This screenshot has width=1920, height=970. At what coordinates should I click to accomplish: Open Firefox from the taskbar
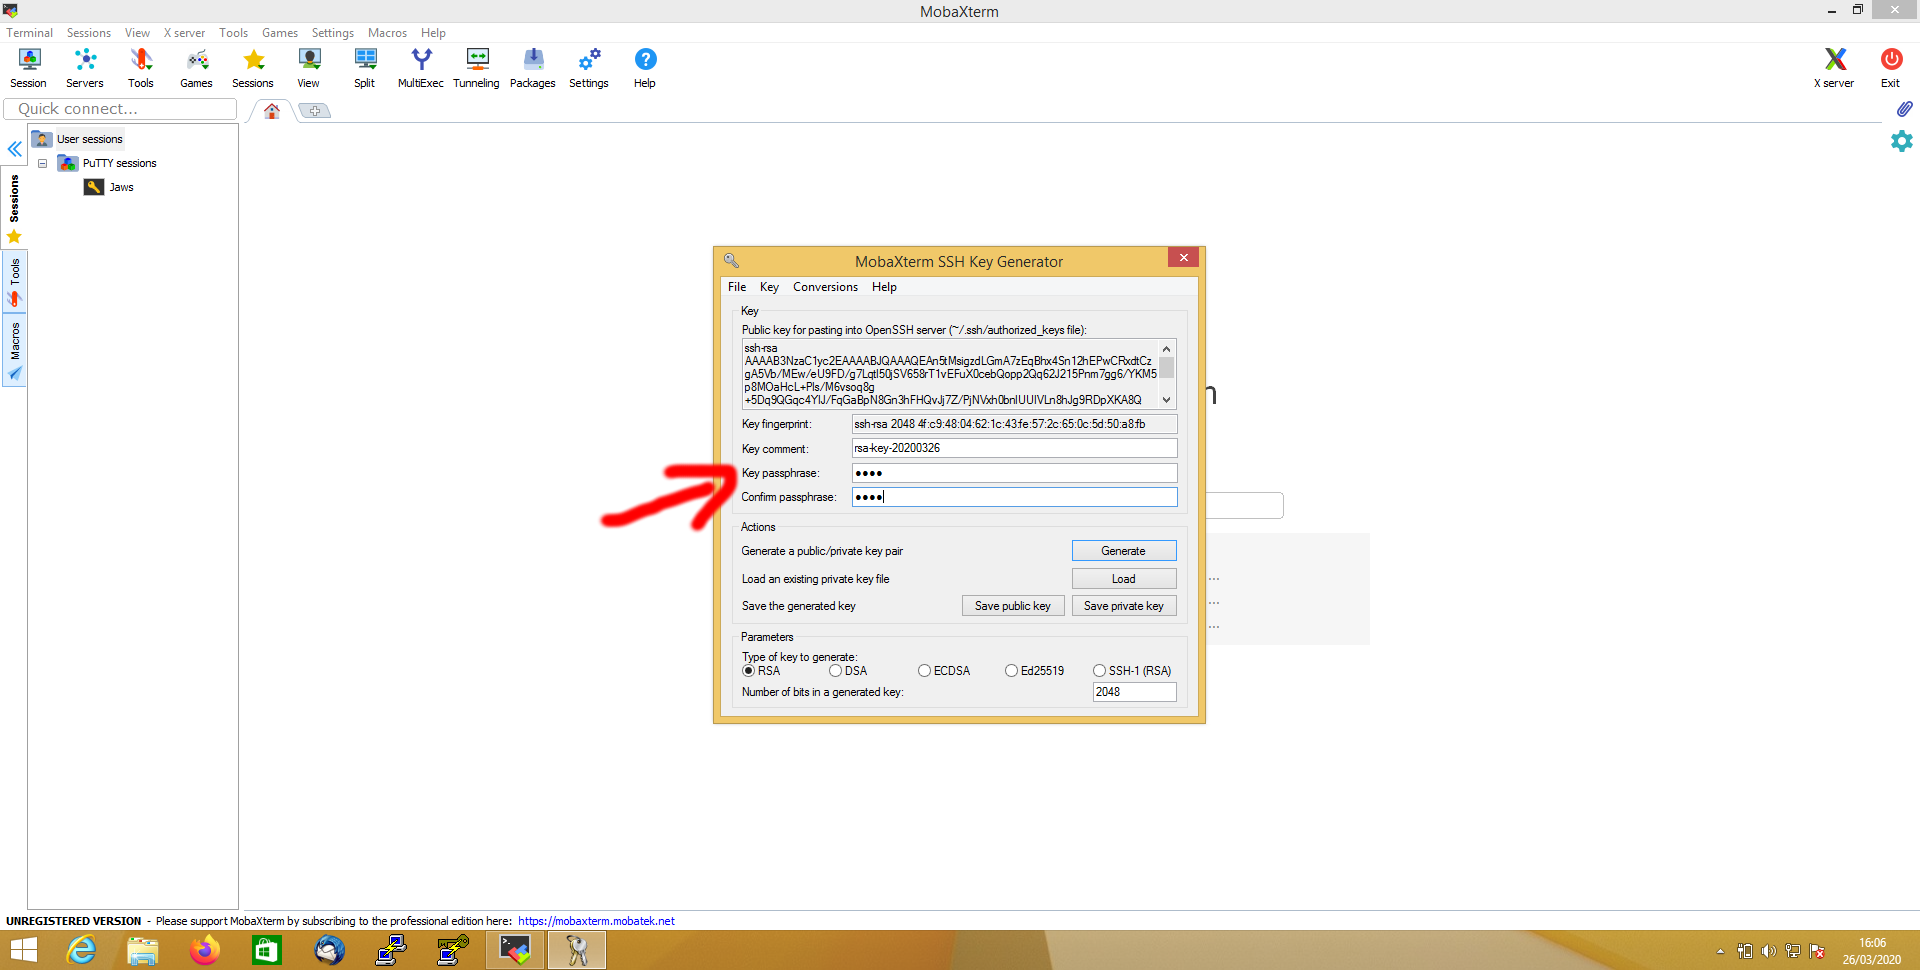point(205,950)
